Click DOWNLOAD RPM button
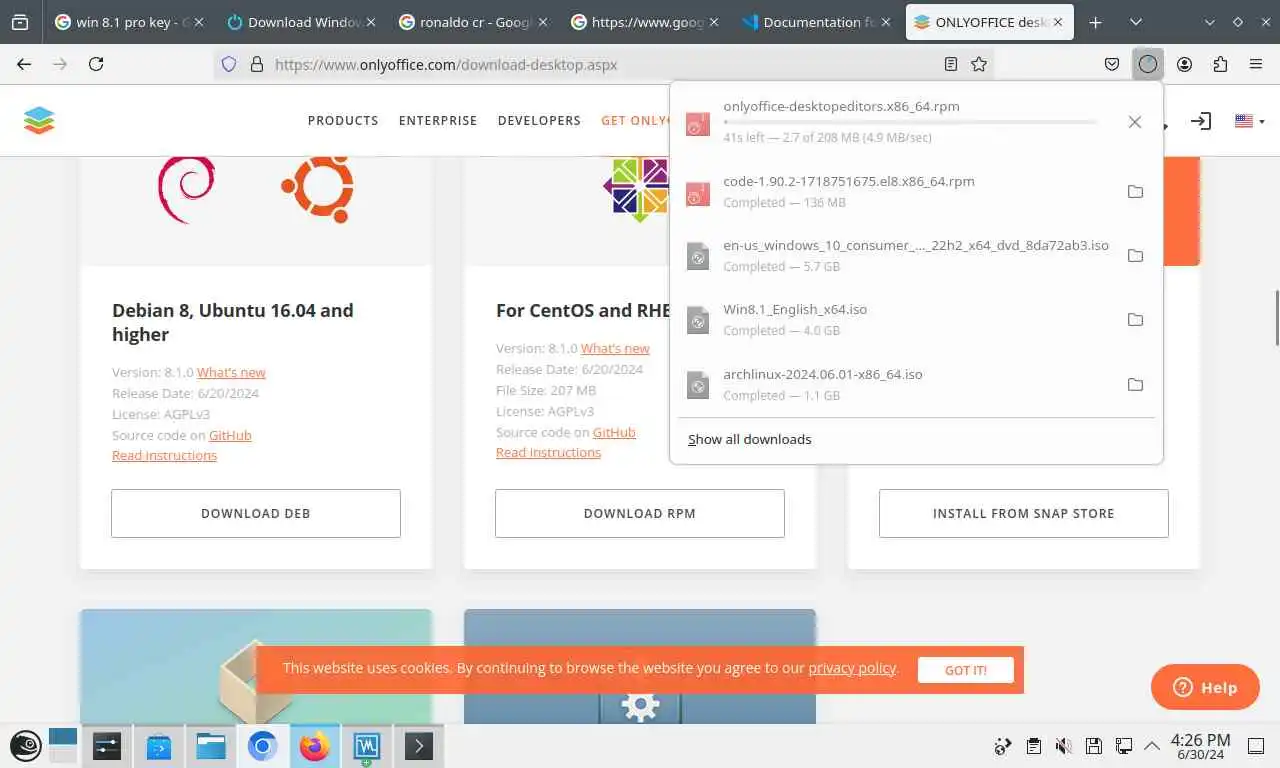 coord(640,513)
